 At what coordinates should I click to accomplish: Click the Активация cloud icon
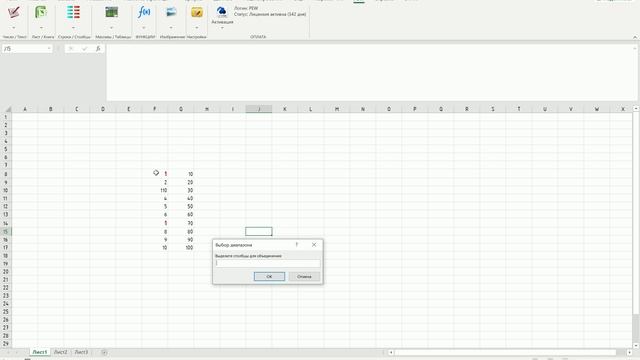(222, 12)
